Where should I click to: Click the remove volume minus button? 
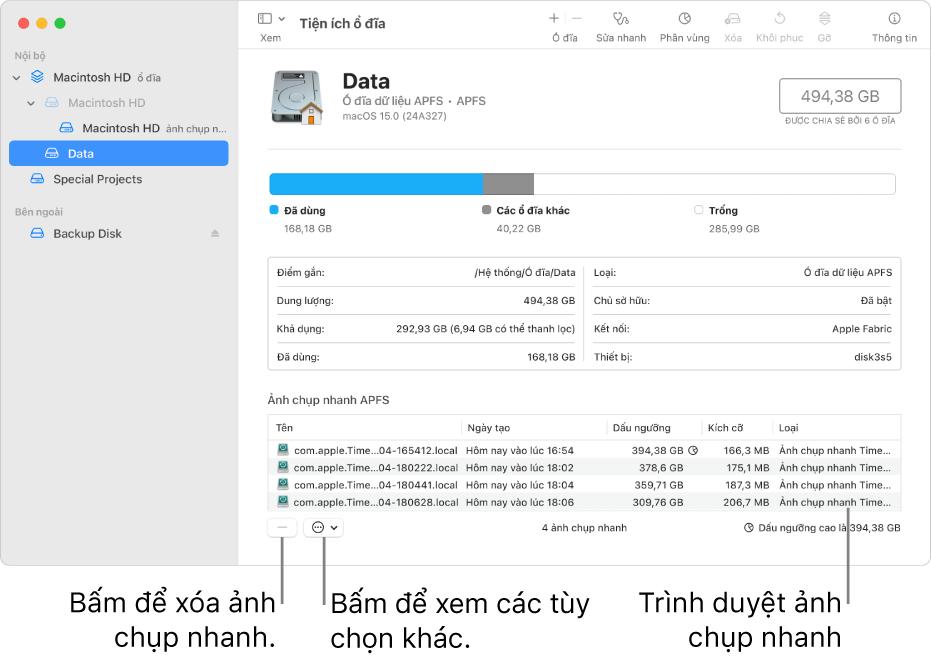coord(577,18)
